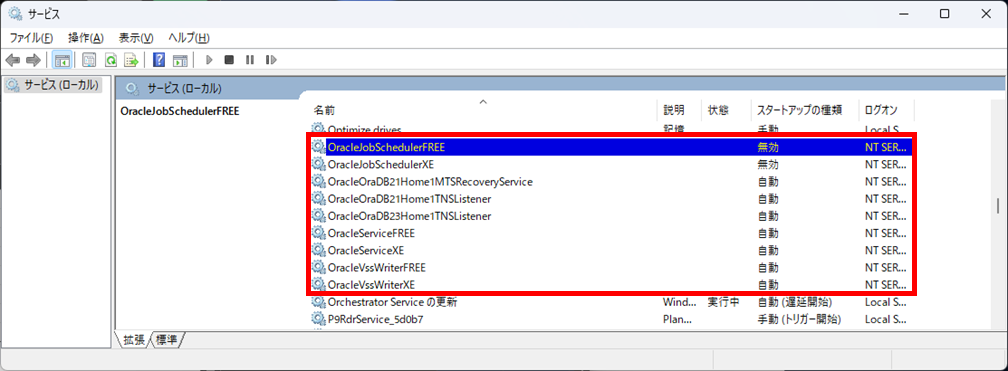This screenshot has height=371, width=1008.
Task: Click 自動 (遅延開始) startup type cell
Action: [x=795, y=302]
